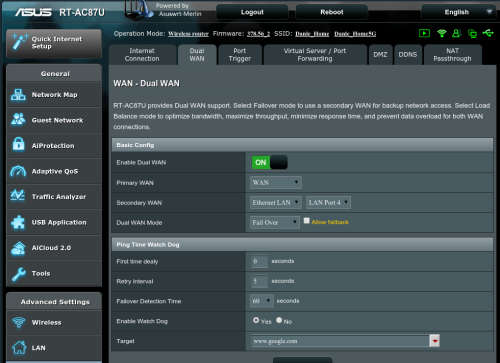Click the Wireless signal icon in sidebar
The width and height of the screenshot is (500, 363).
tap(18, 322)
